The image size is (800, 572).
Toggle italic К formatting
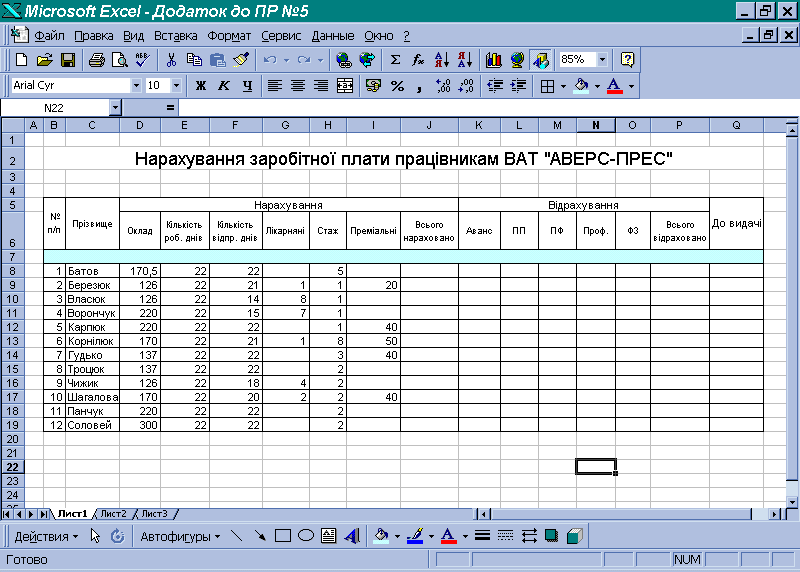[x=223, y=86]
